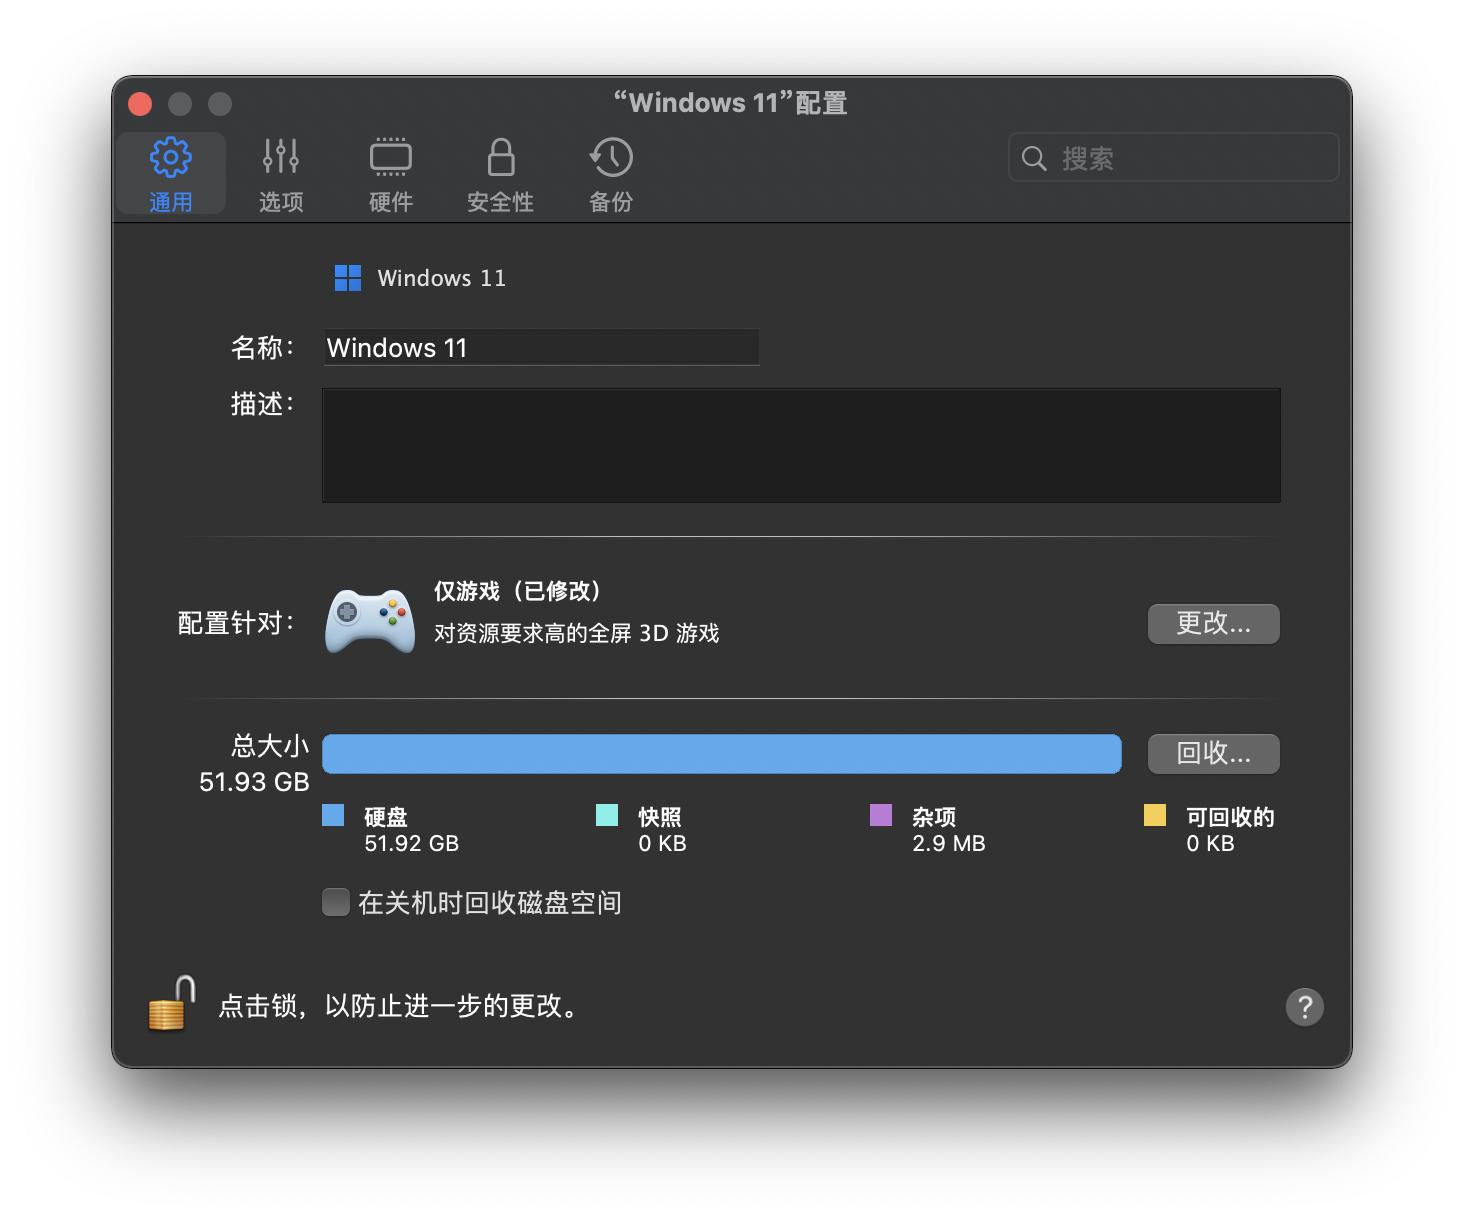The image size is (1464, 1216).
Task: Click inside the 描述 text area
Action: point(800,445)
